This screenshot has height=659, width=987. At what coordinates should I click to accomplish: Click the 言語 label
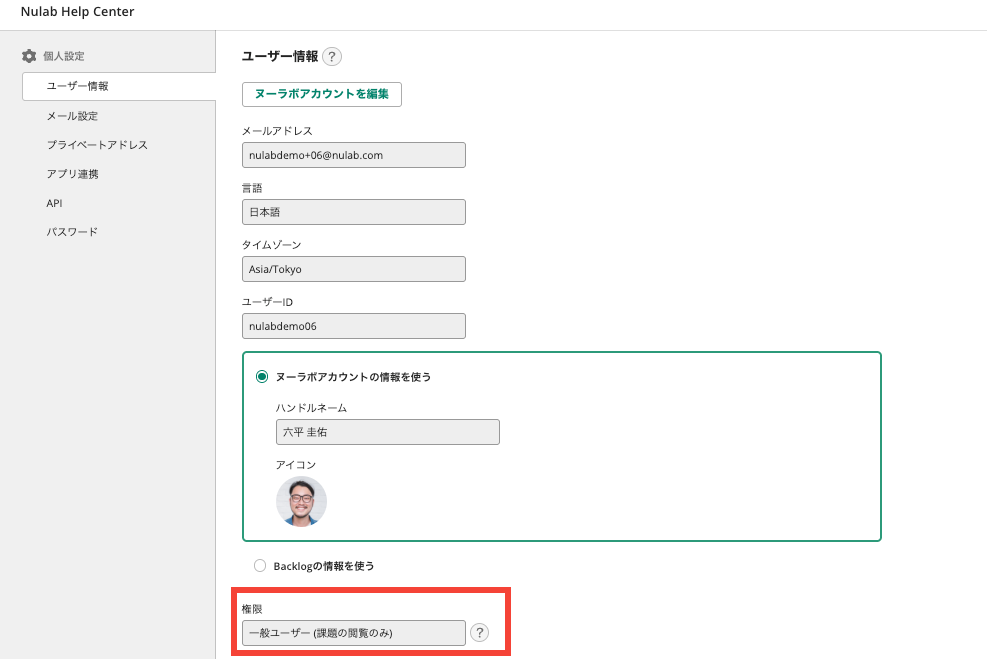tap(252, 188)
